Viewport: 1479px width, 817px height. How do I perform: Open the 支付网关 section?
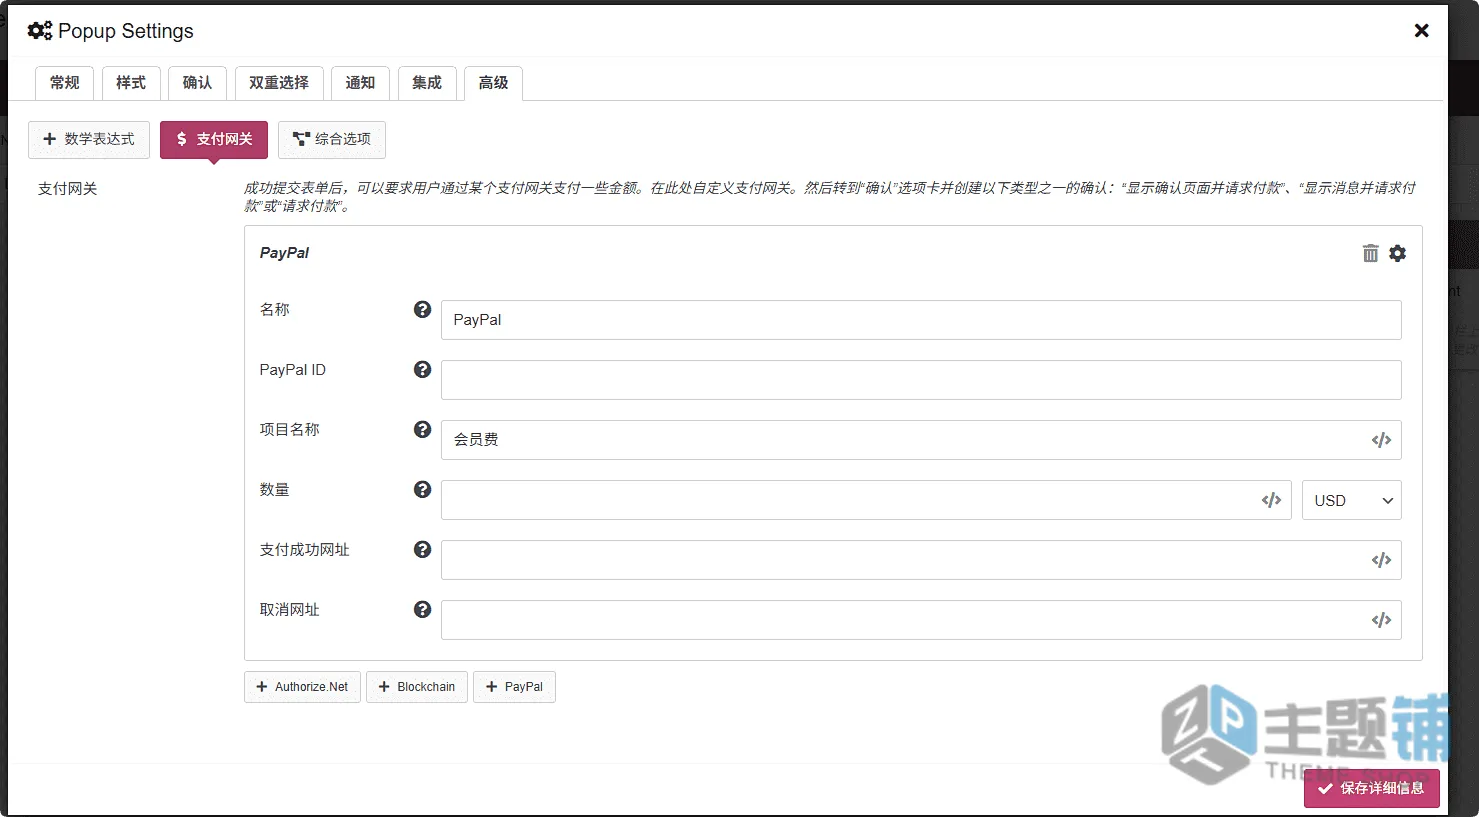pyautogui.click(x=214, y=139)
